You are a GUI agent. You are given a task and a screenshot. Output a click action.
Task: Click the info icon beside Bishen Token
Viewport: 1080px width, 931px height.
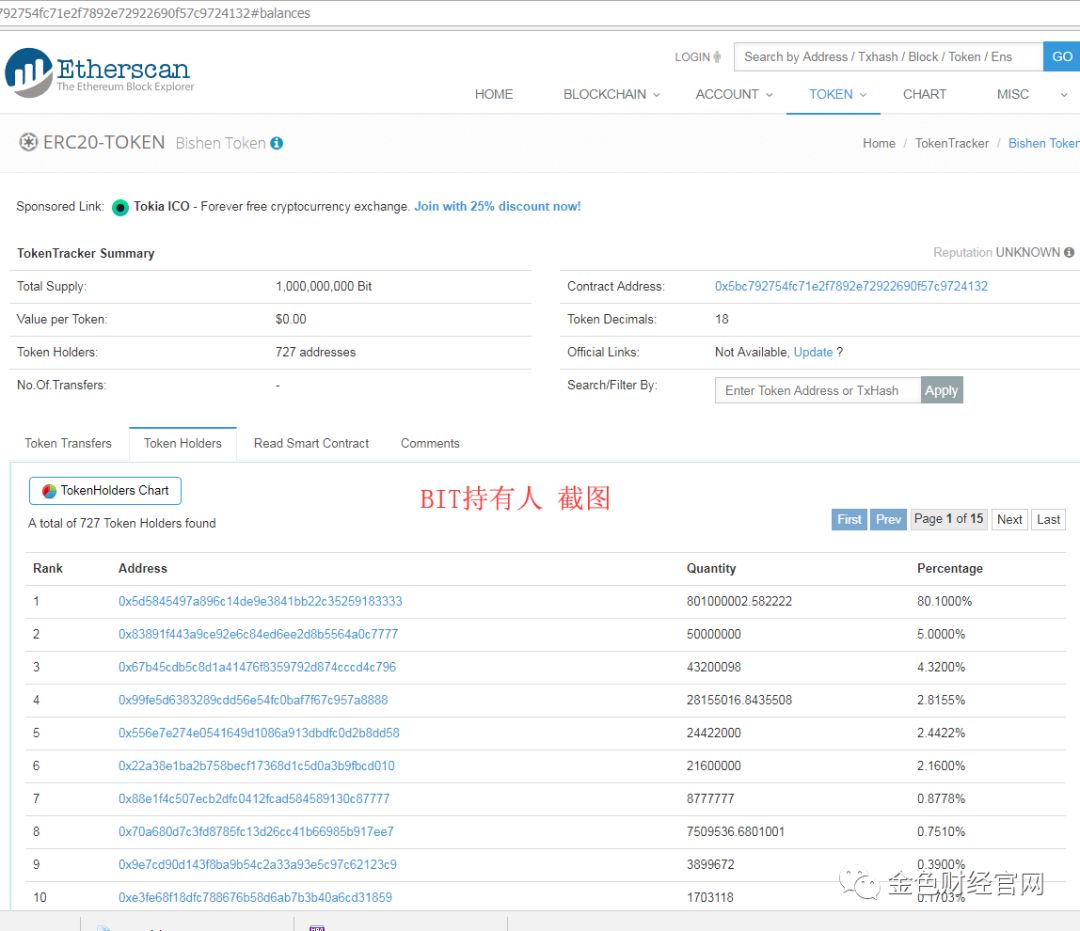[276, 142]
